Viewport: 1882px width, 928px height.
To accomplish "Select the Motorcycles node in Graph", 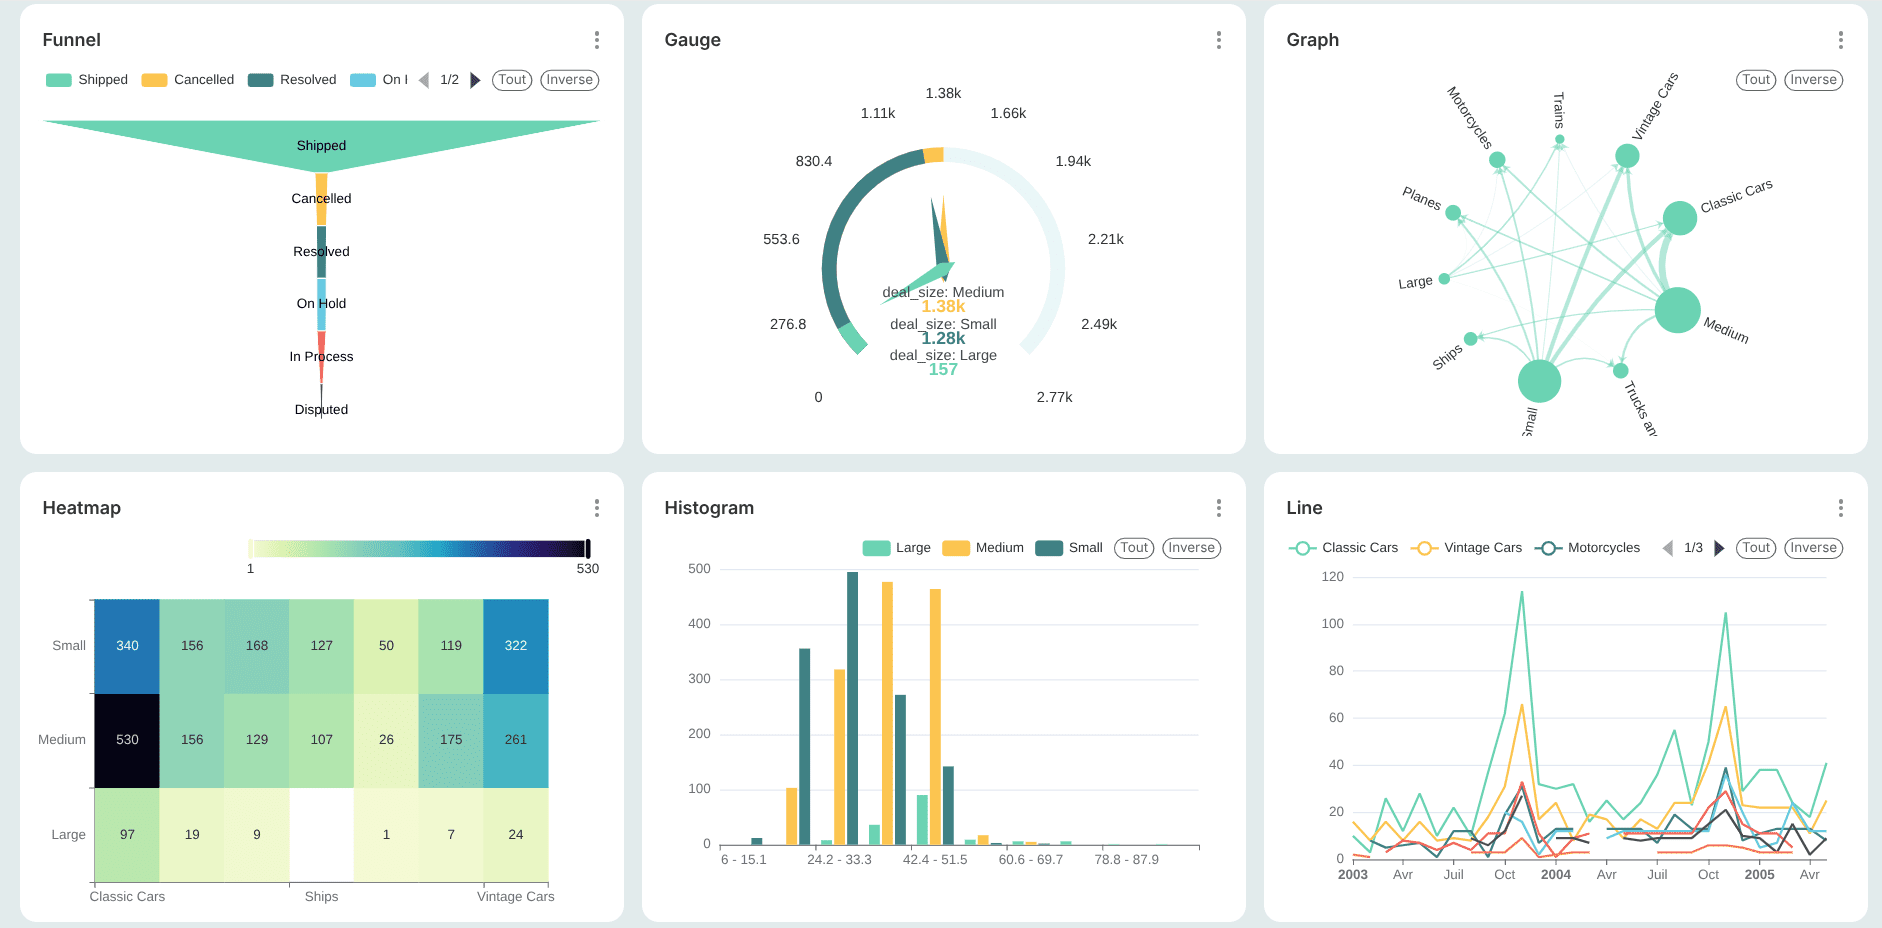I will 1497,160.
